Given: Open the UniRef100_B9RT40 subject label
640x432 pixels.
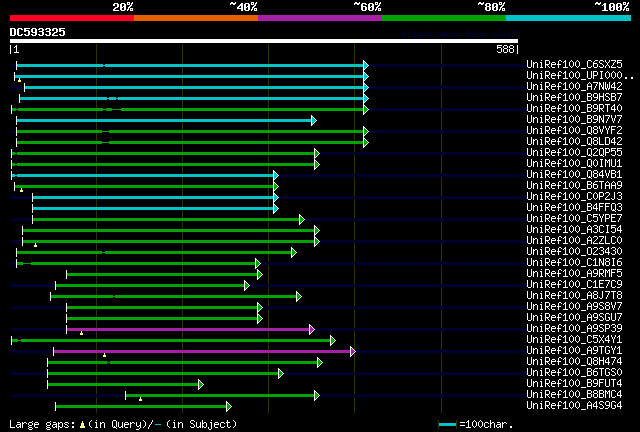Looking at the screenshot, I should click(574, 108).
